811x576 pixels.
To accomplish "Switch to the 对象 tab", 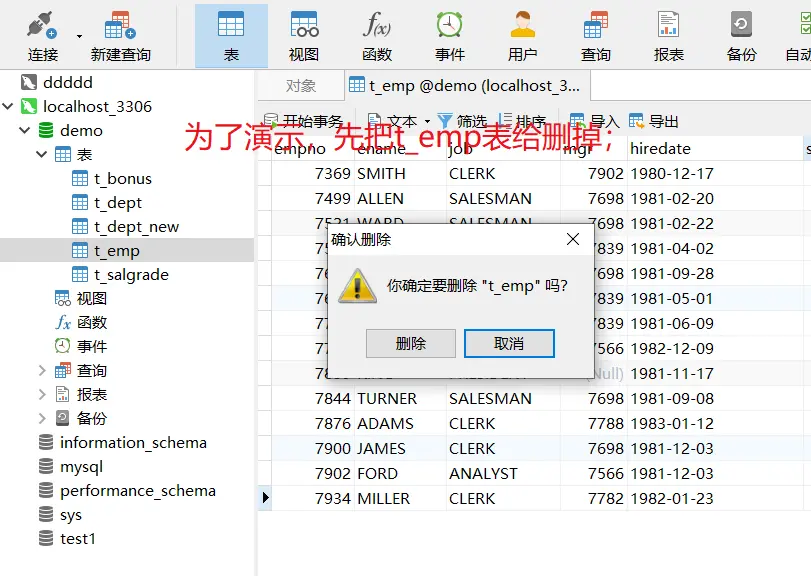I will [301, 86].
